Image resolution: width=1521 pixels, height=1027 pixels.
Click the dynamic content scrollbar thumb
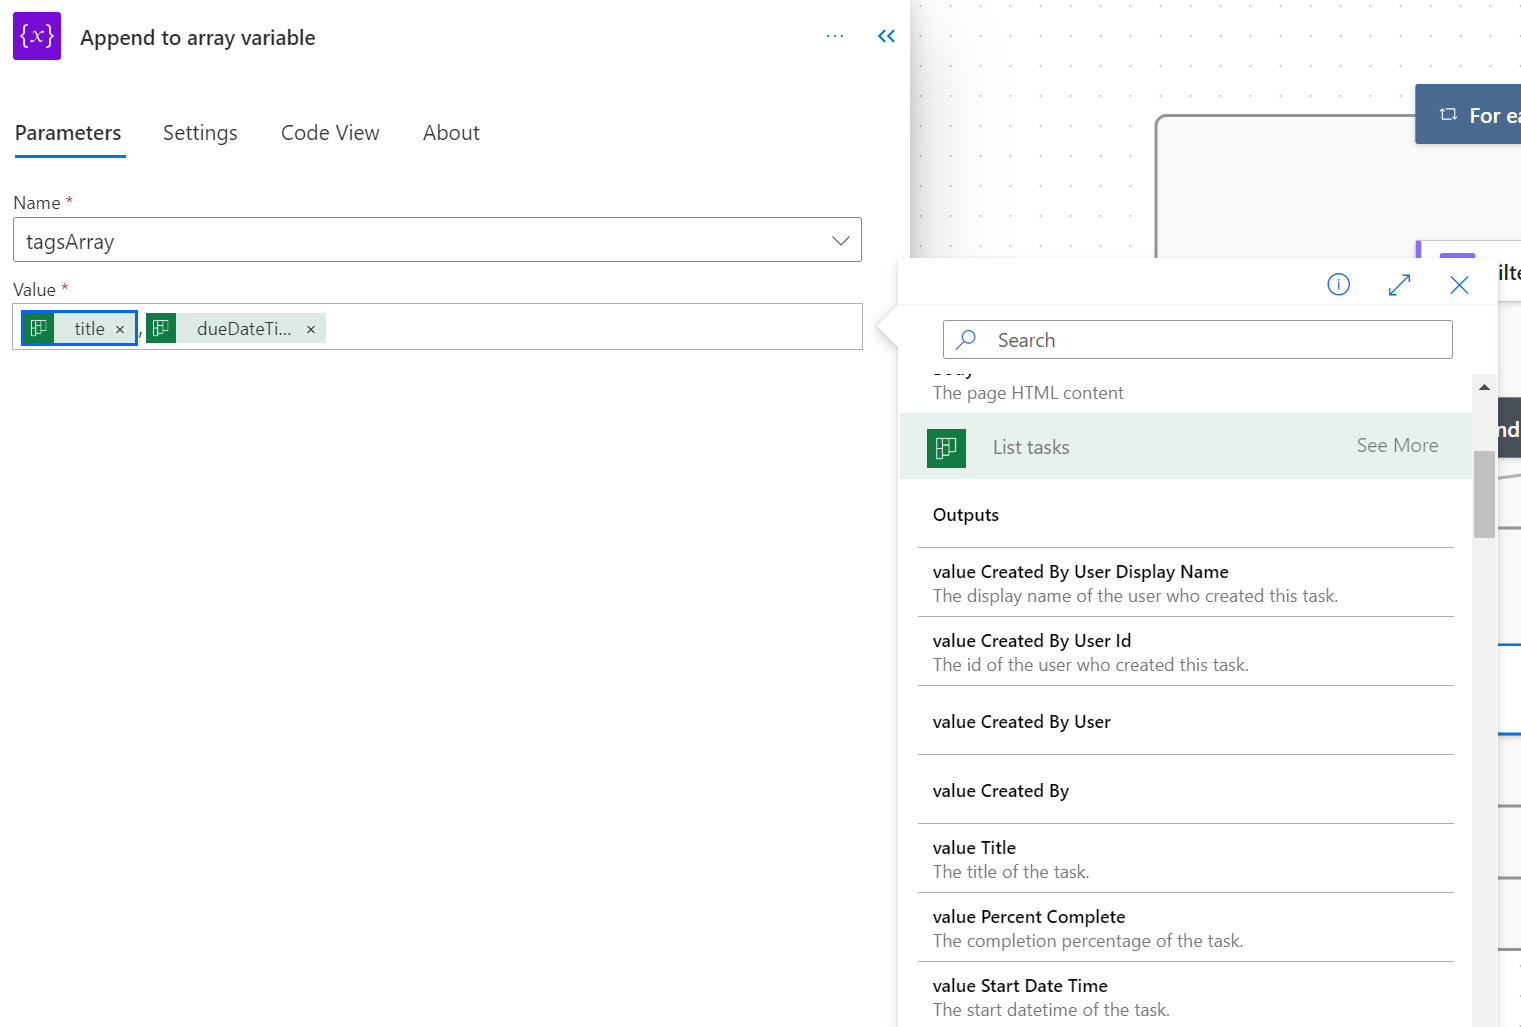coord(1484,494)
